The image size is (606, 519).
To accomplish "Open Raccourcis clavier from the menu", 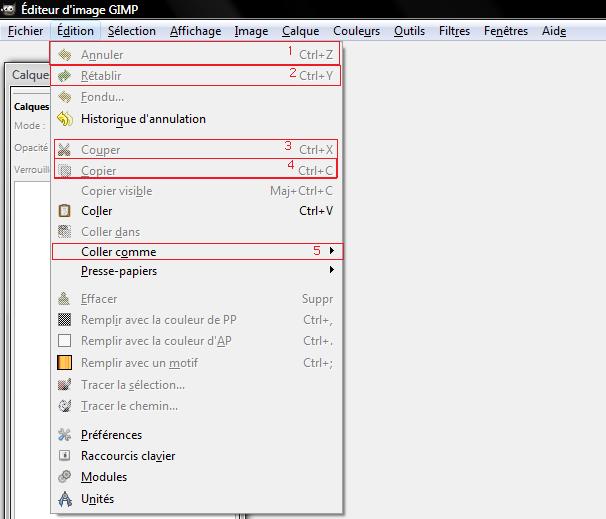I will point(197,456).
